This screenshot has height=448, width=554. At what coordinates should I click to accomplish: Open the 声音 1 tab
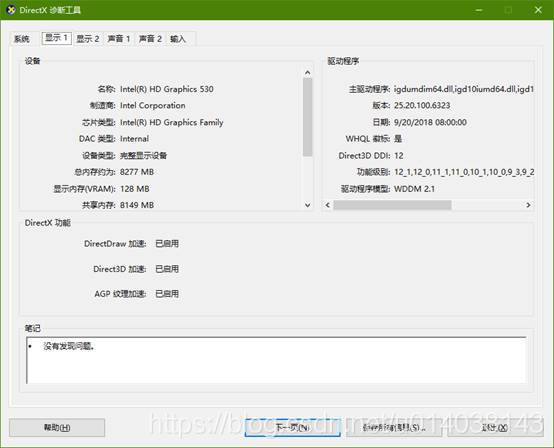(x=119, y=39)
